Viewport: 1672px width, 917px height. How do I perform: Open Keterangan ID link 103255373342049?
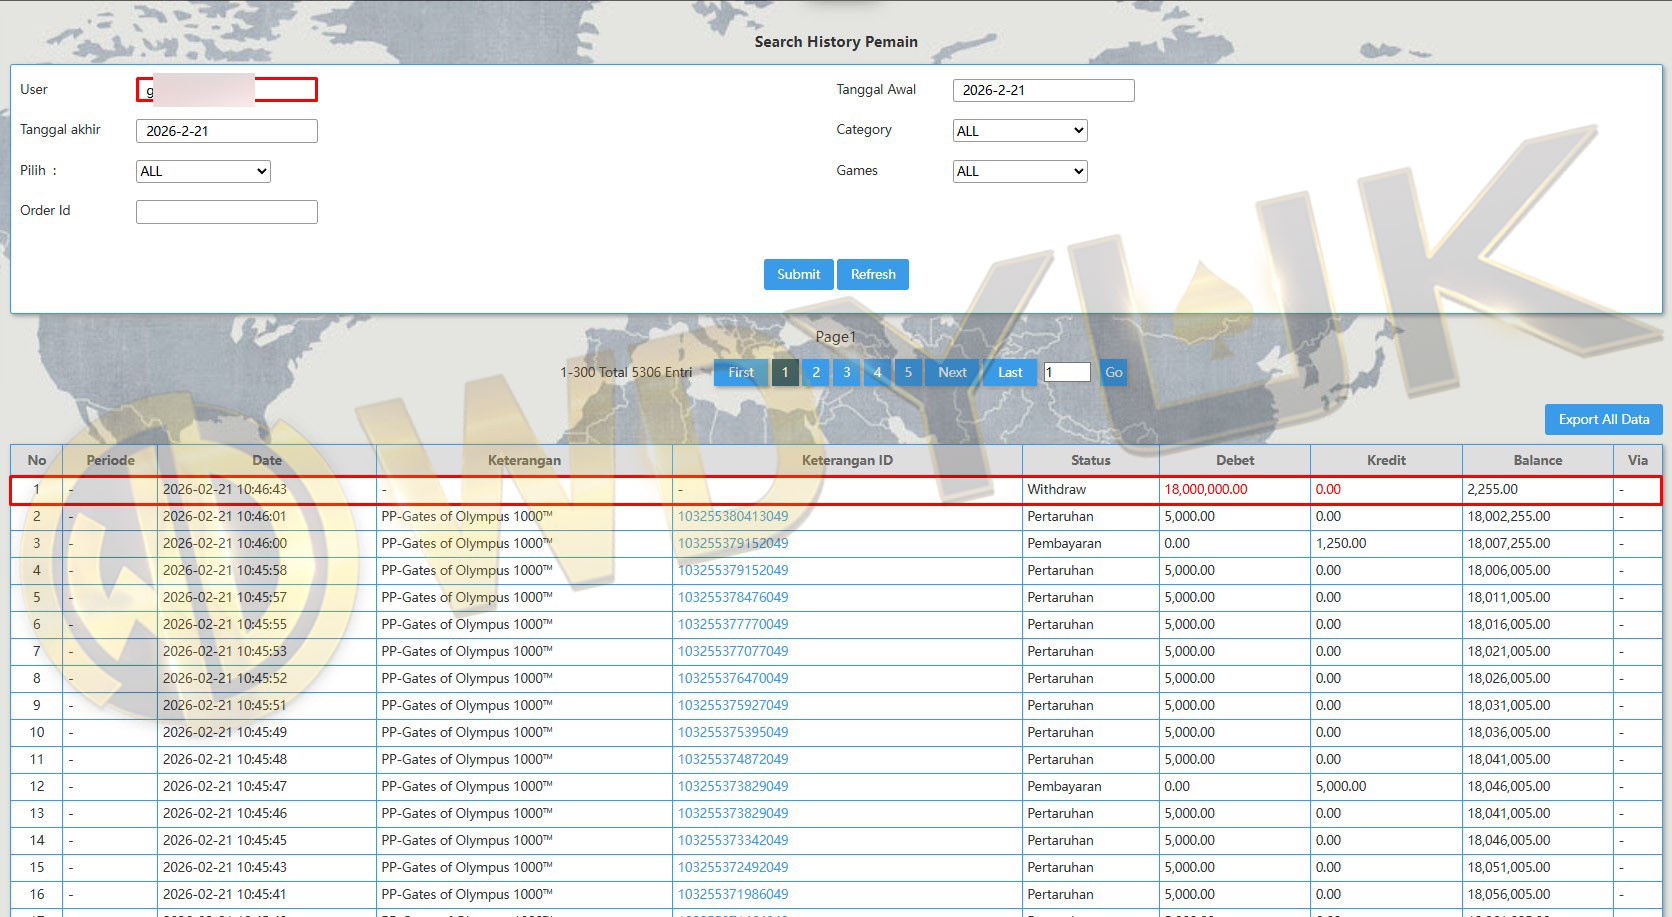pos(733,841)
